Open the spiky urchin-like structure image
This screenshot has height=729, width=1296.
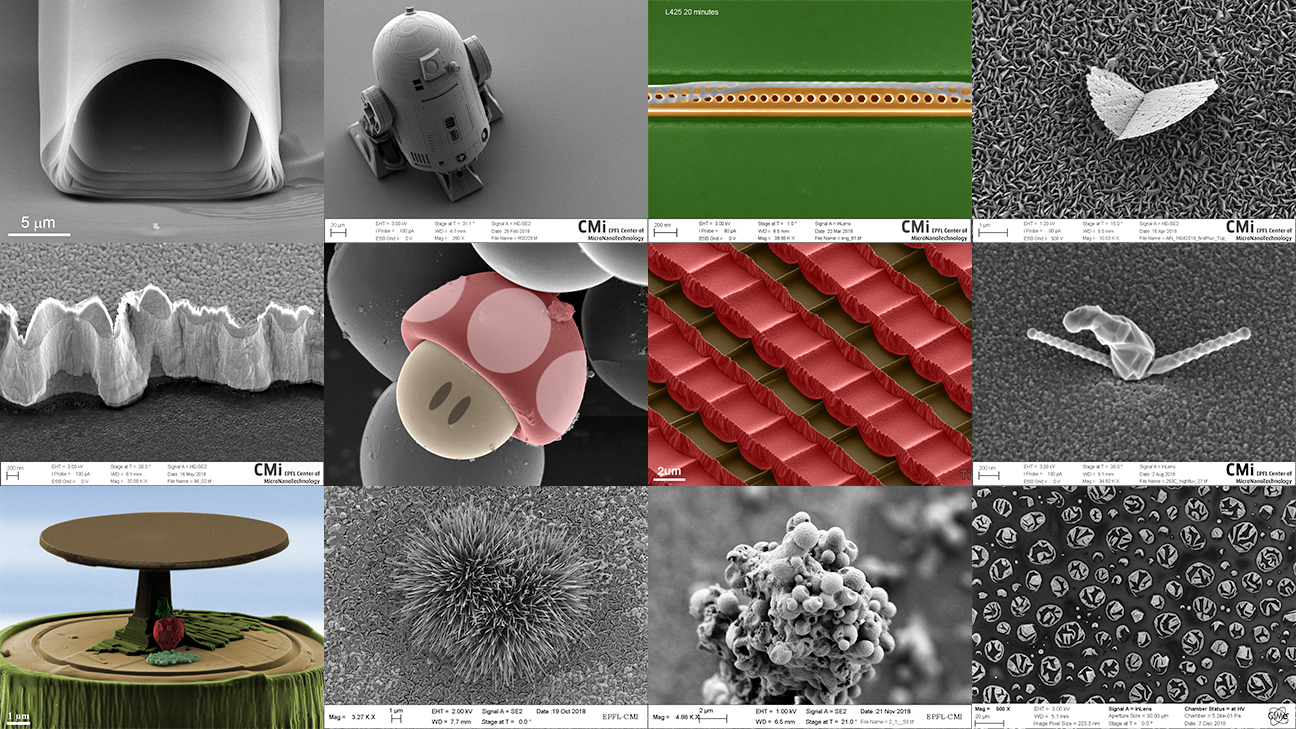tap(485, 590)
